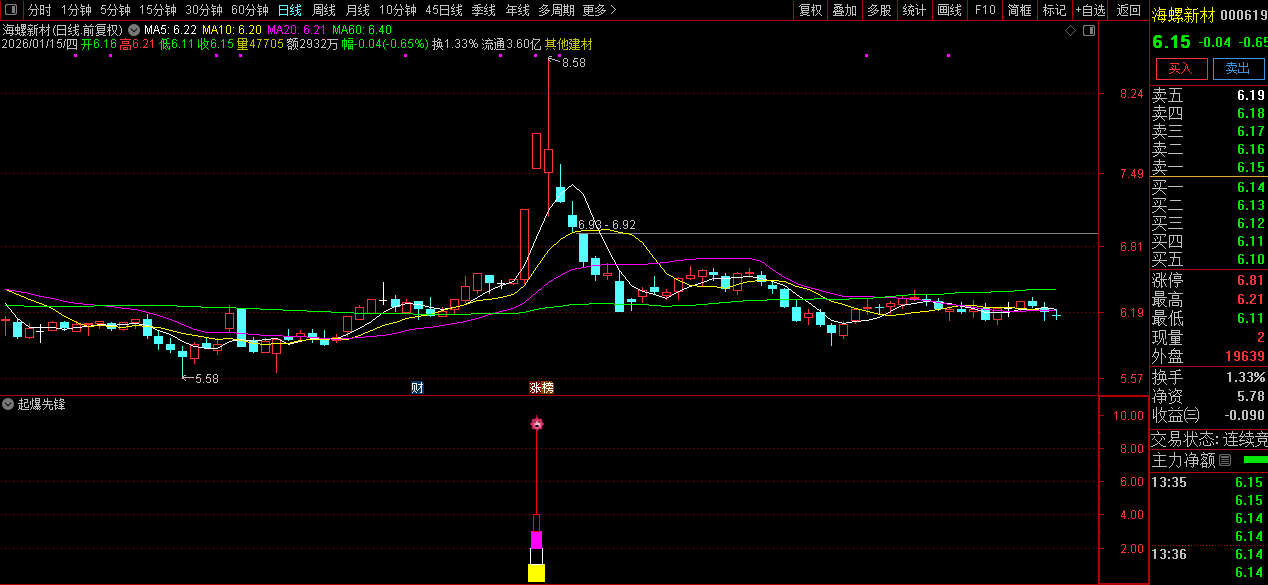1268x585 pixels.
Task: Select the 月线 monthly chart tab
Action: tap(357, 10)
